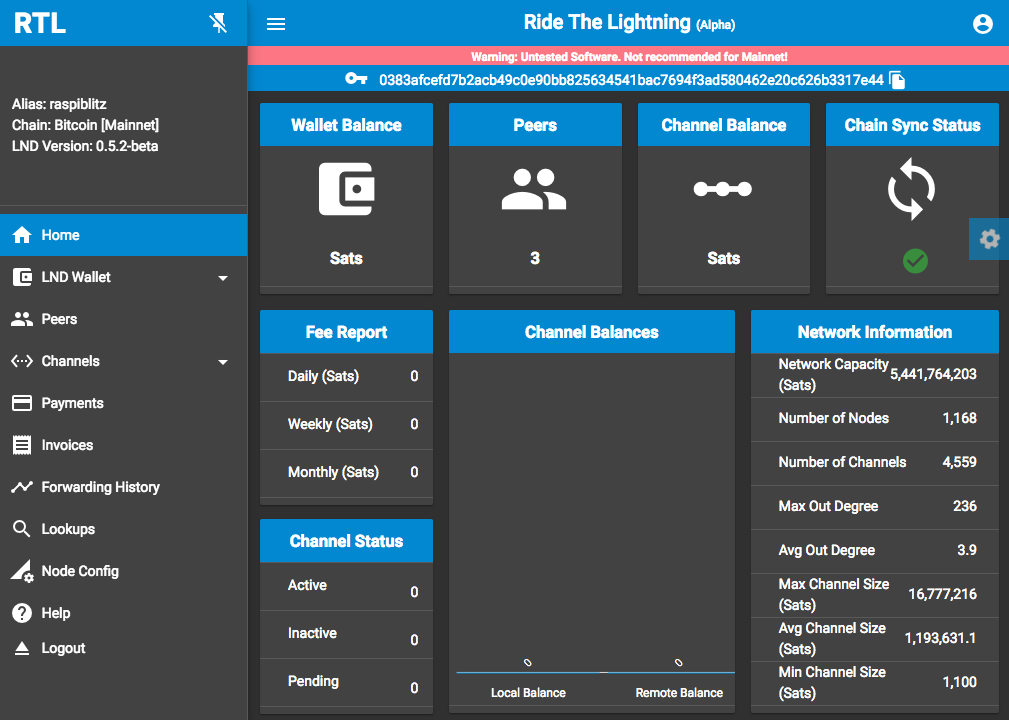Click the Min Channel Size value 1,100
This screenshot has width=1009, height=720.
(959, 682)
